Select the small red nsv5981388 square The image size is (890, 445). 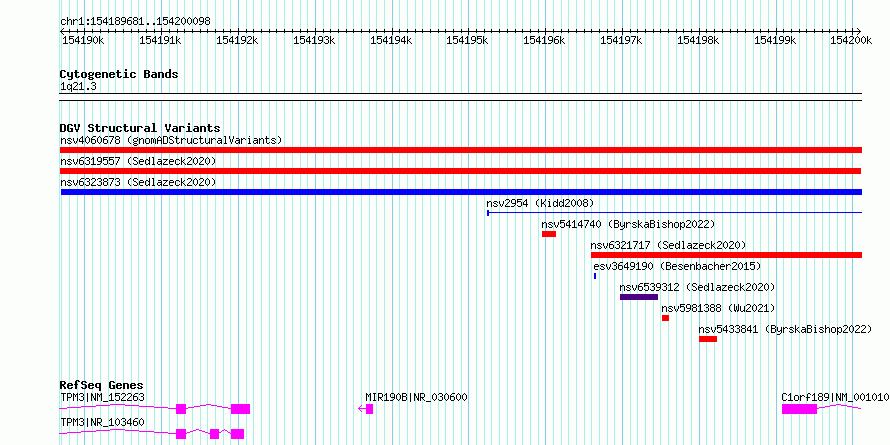pos(665,318)
